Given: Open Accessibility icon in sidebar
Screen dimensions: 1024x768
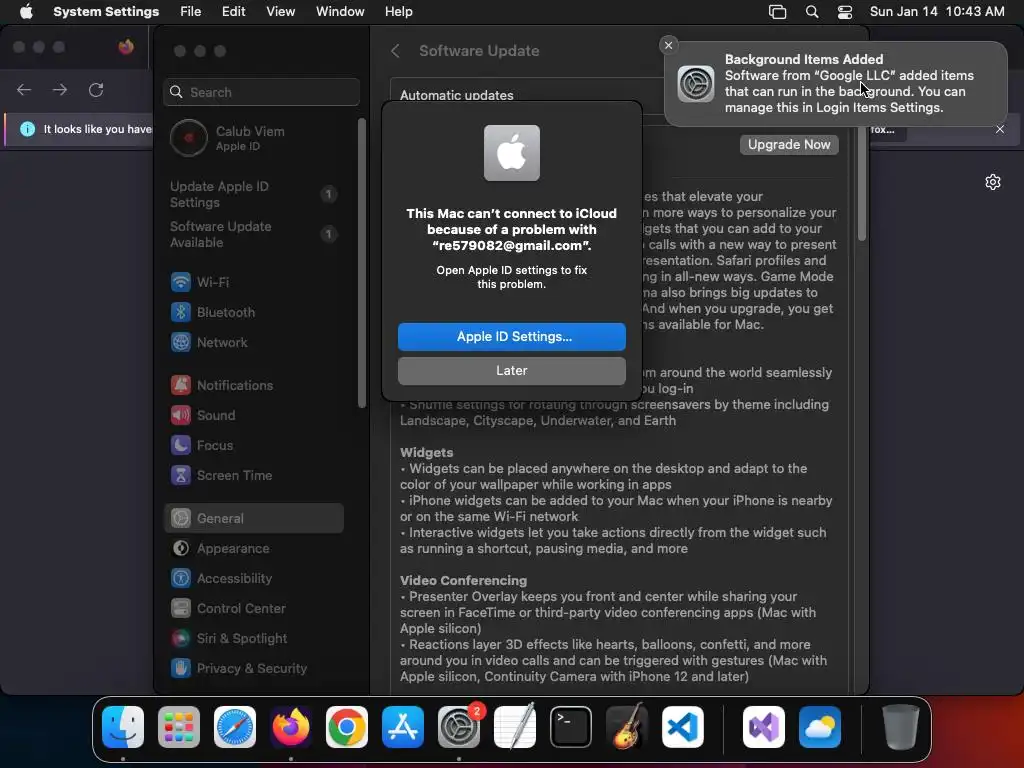Looking at the screenshot, I should (181, 579).
